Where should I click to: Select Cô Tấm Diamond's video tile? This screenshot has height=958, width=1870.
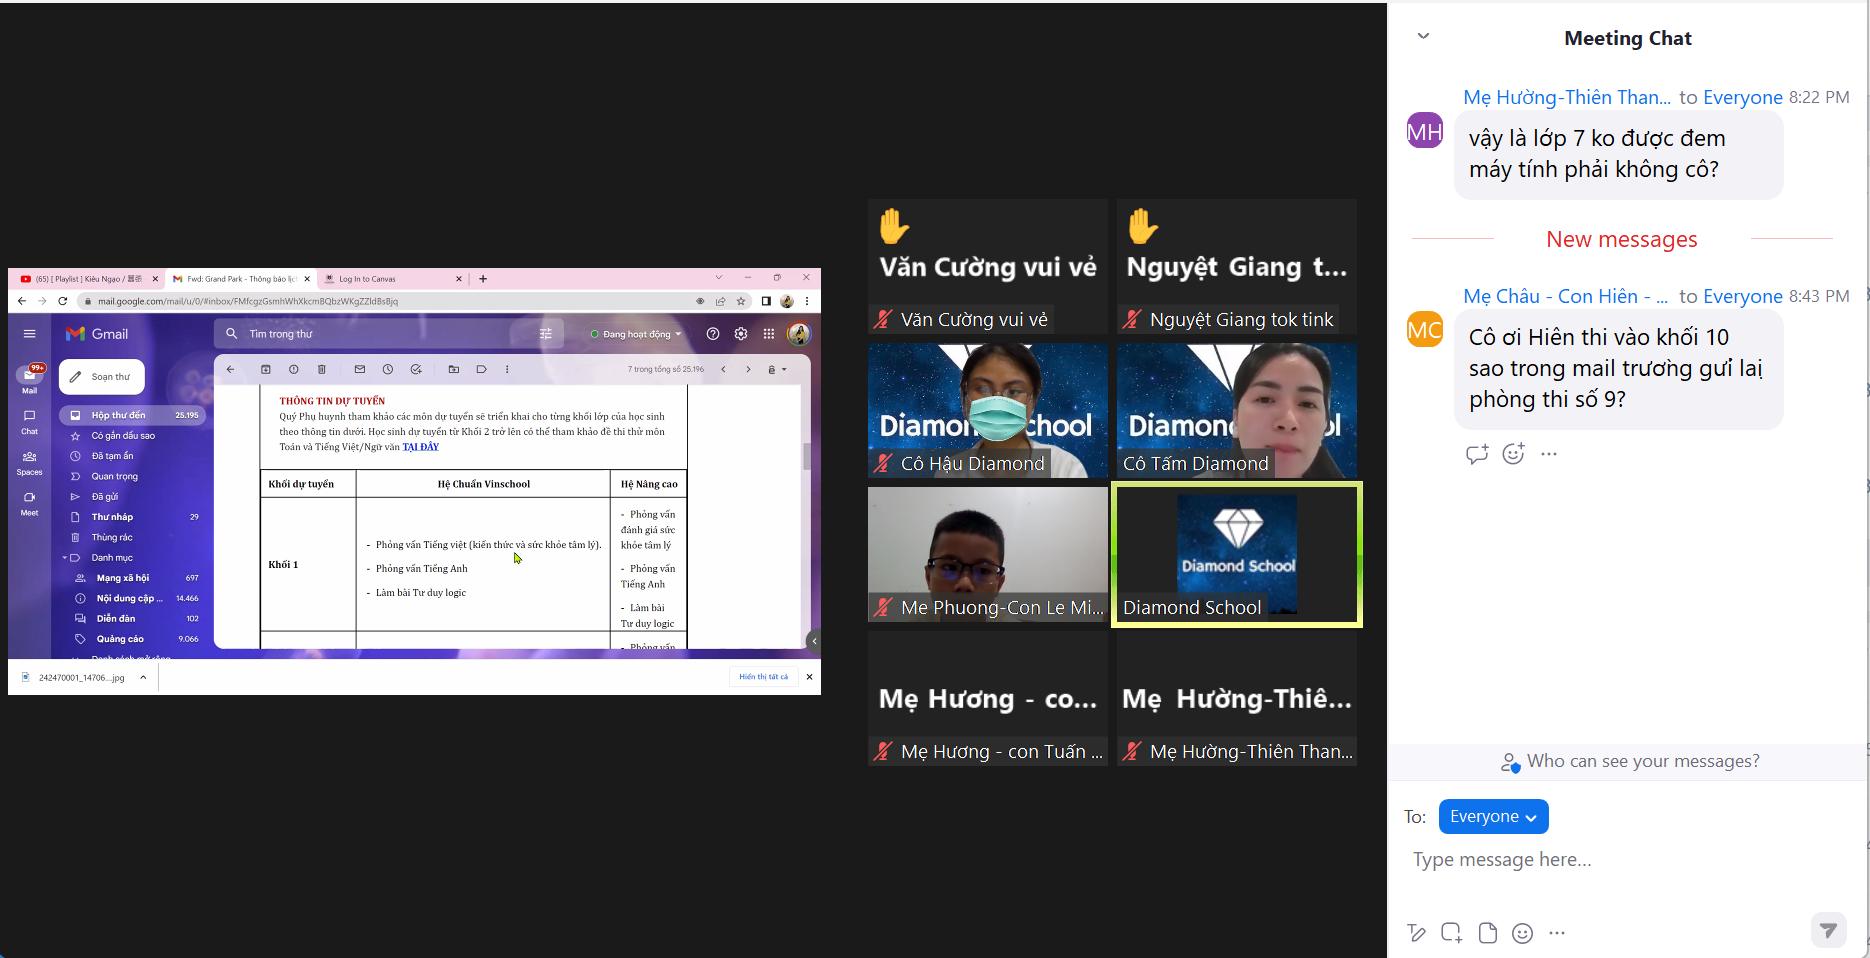(1237, 411)
